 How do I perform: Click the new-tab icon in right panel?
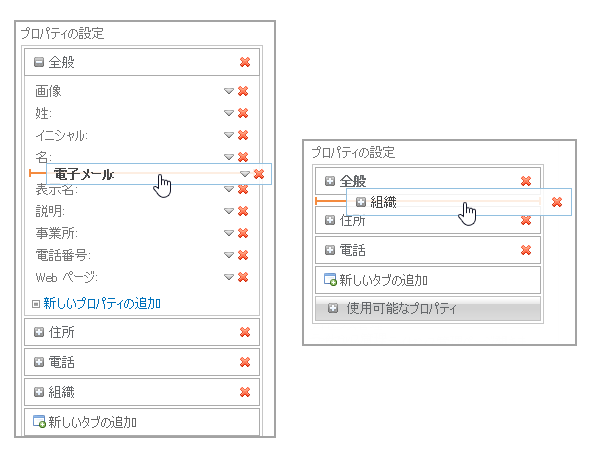tap(330, 280)
